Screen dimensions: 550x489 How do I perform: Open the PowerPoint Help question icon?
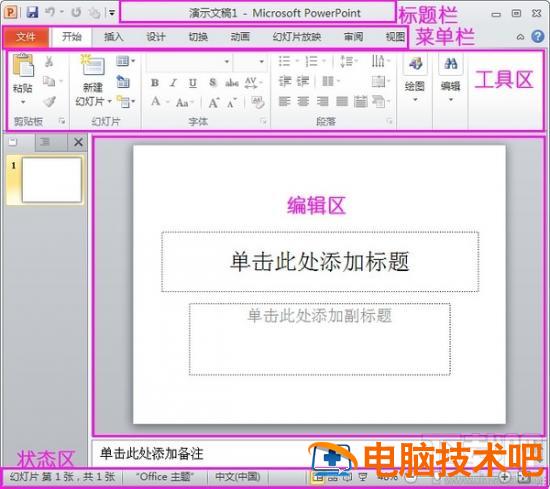[x=537, y=36]
